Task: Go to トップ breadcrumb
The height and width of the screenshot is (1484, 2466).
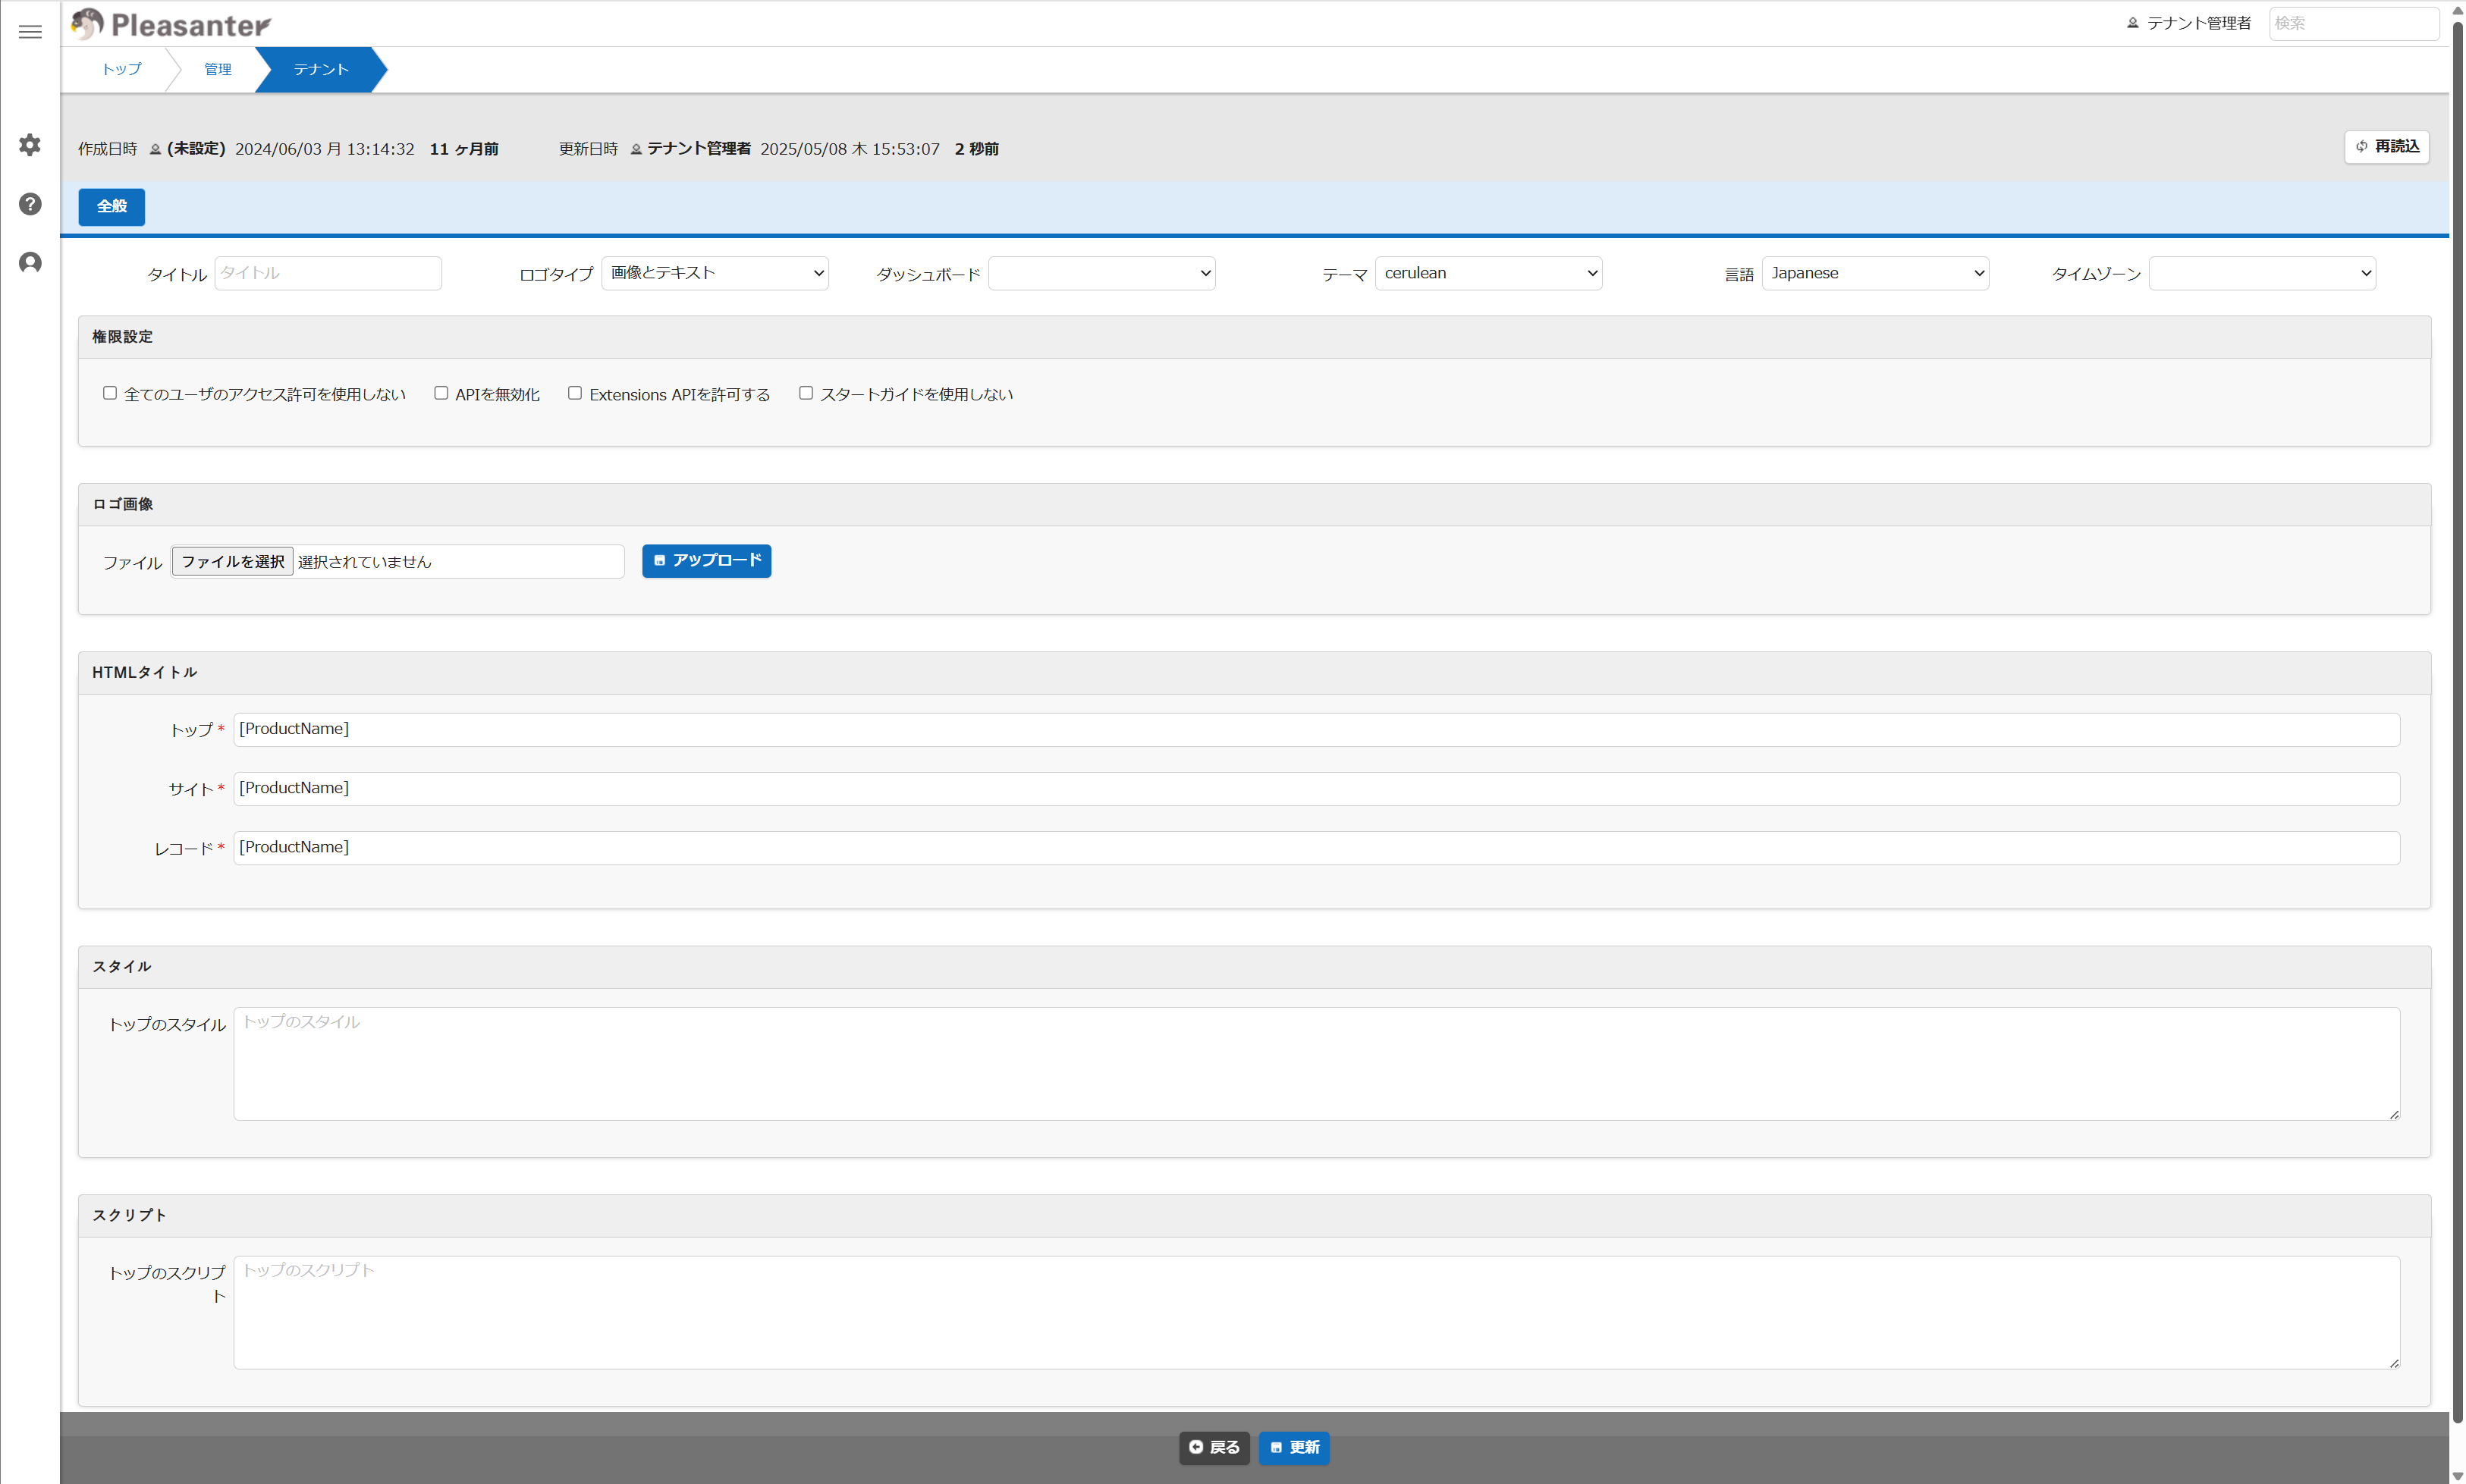Action: pyautogui.click(x=122, y=69)
